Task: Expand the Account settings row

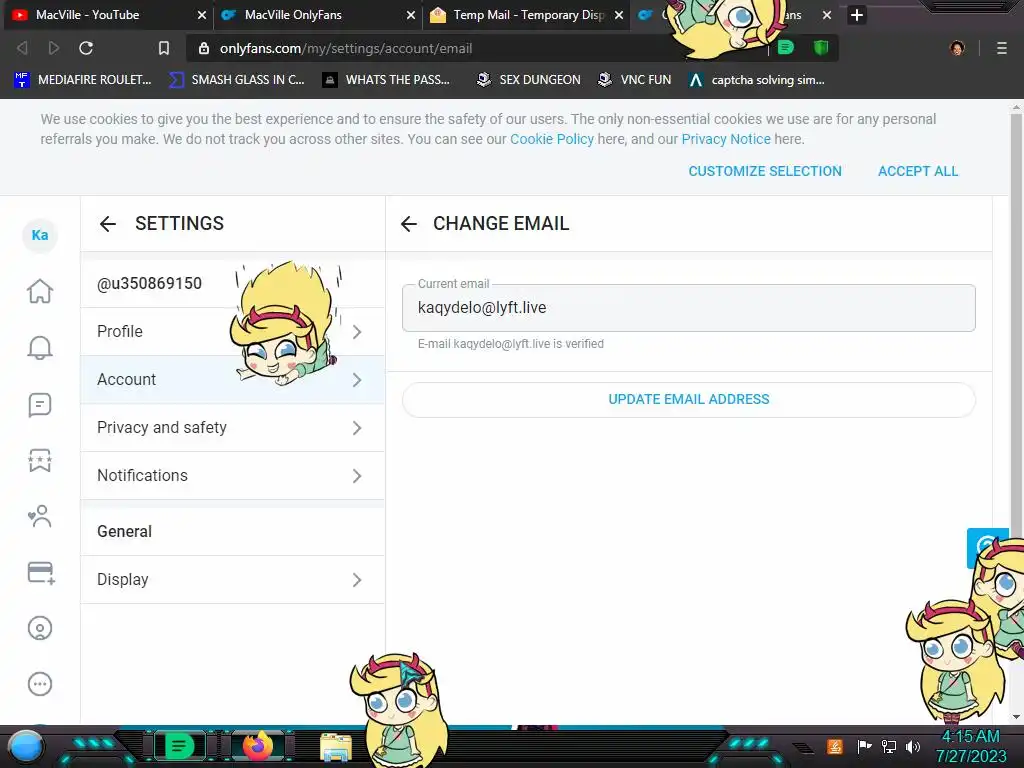Action: pyautogui.click(x=232, y=379)
